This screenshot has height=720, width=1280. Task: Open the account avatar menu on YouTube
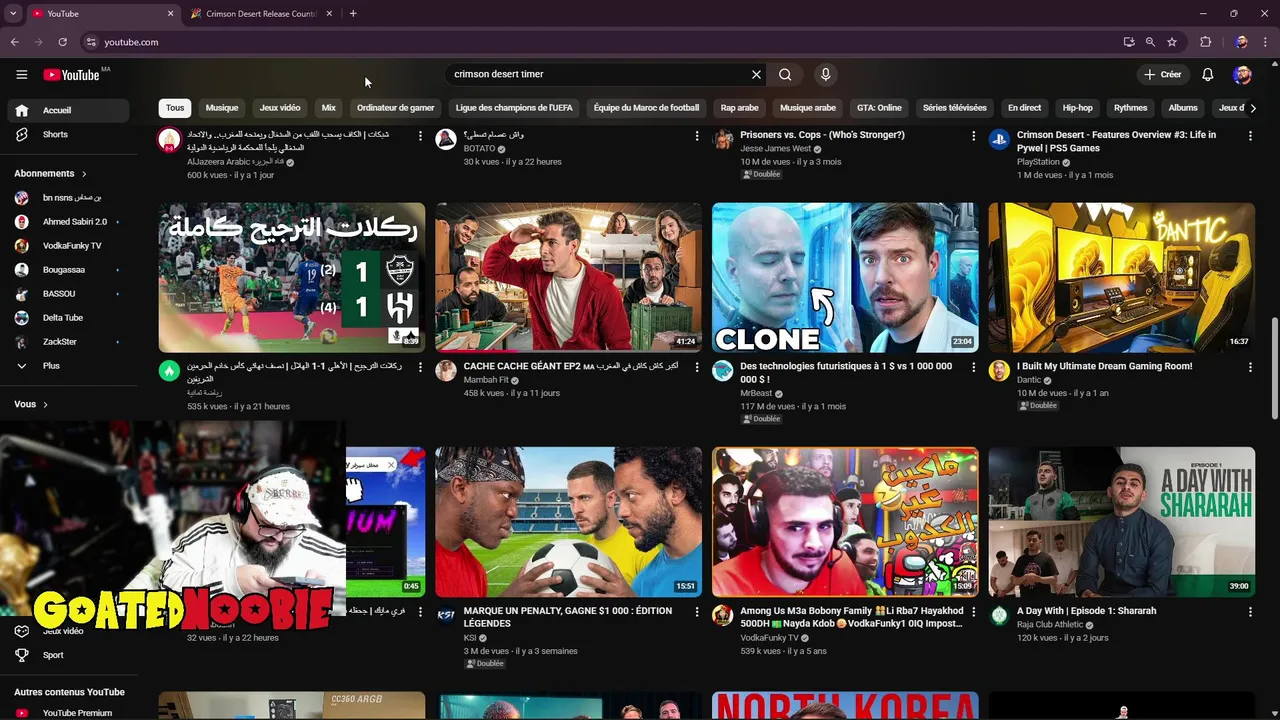[1242, 75]
